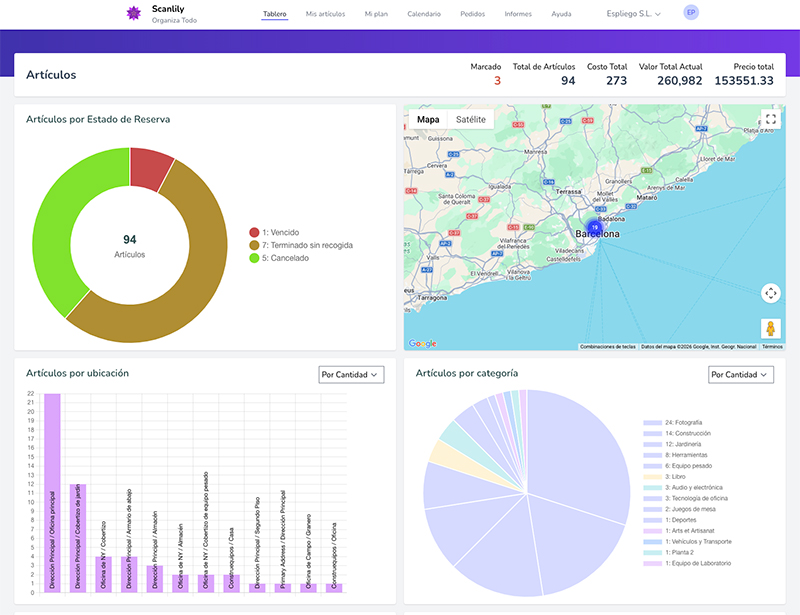Image resolution: width=800 pixels, height=615 pixels.
Task: Click the red Vencido donut segment
Action: pyautogui.click(x=149, y=167)
